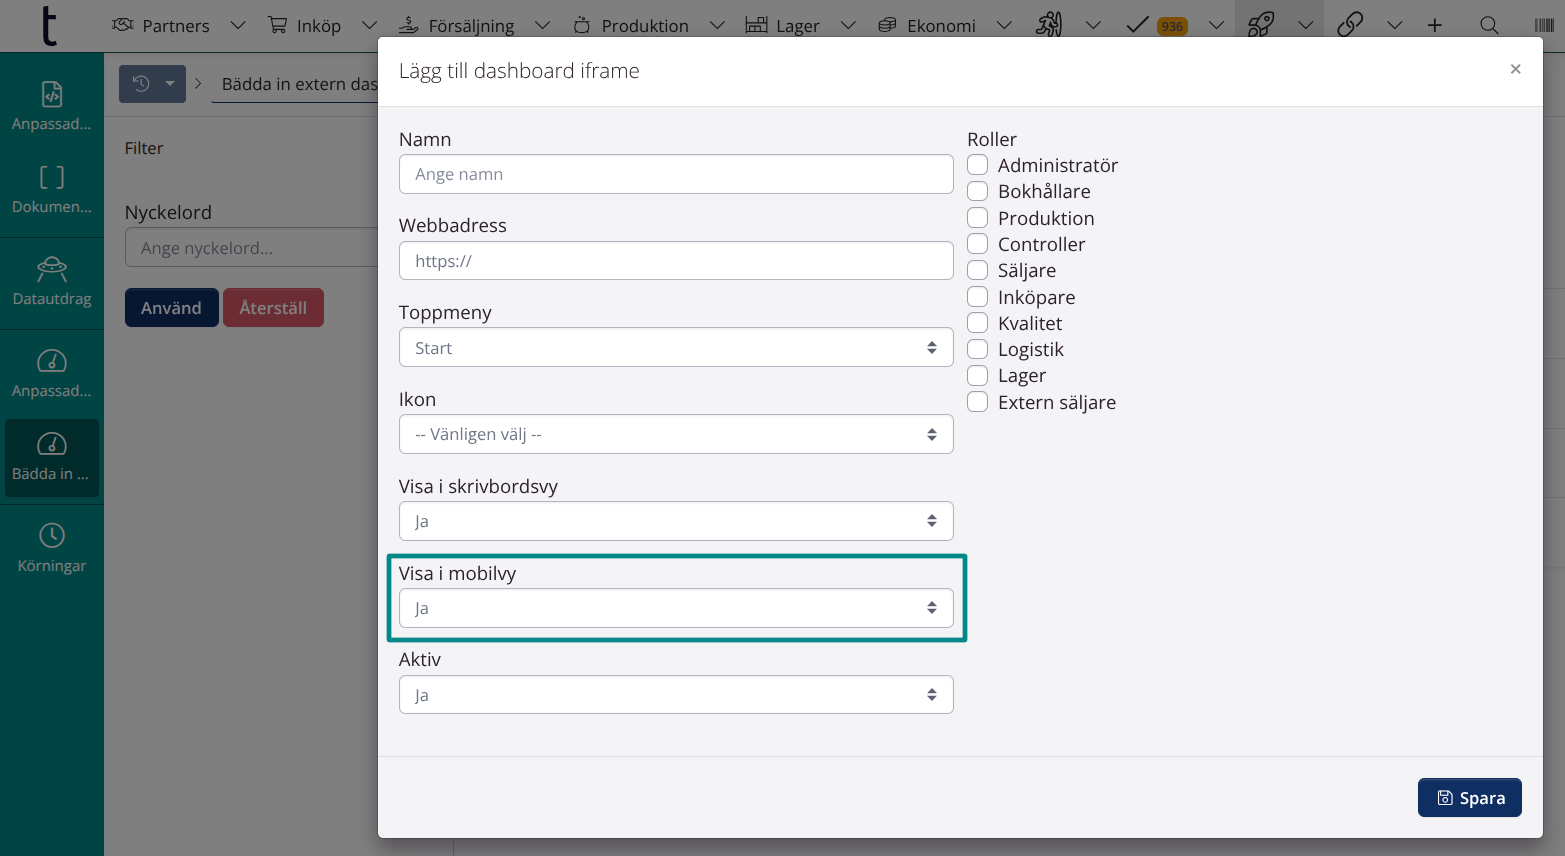Close the dashboard iframe dialog
Viewport: 1565px width, 856px height.
pos(1515,69)
